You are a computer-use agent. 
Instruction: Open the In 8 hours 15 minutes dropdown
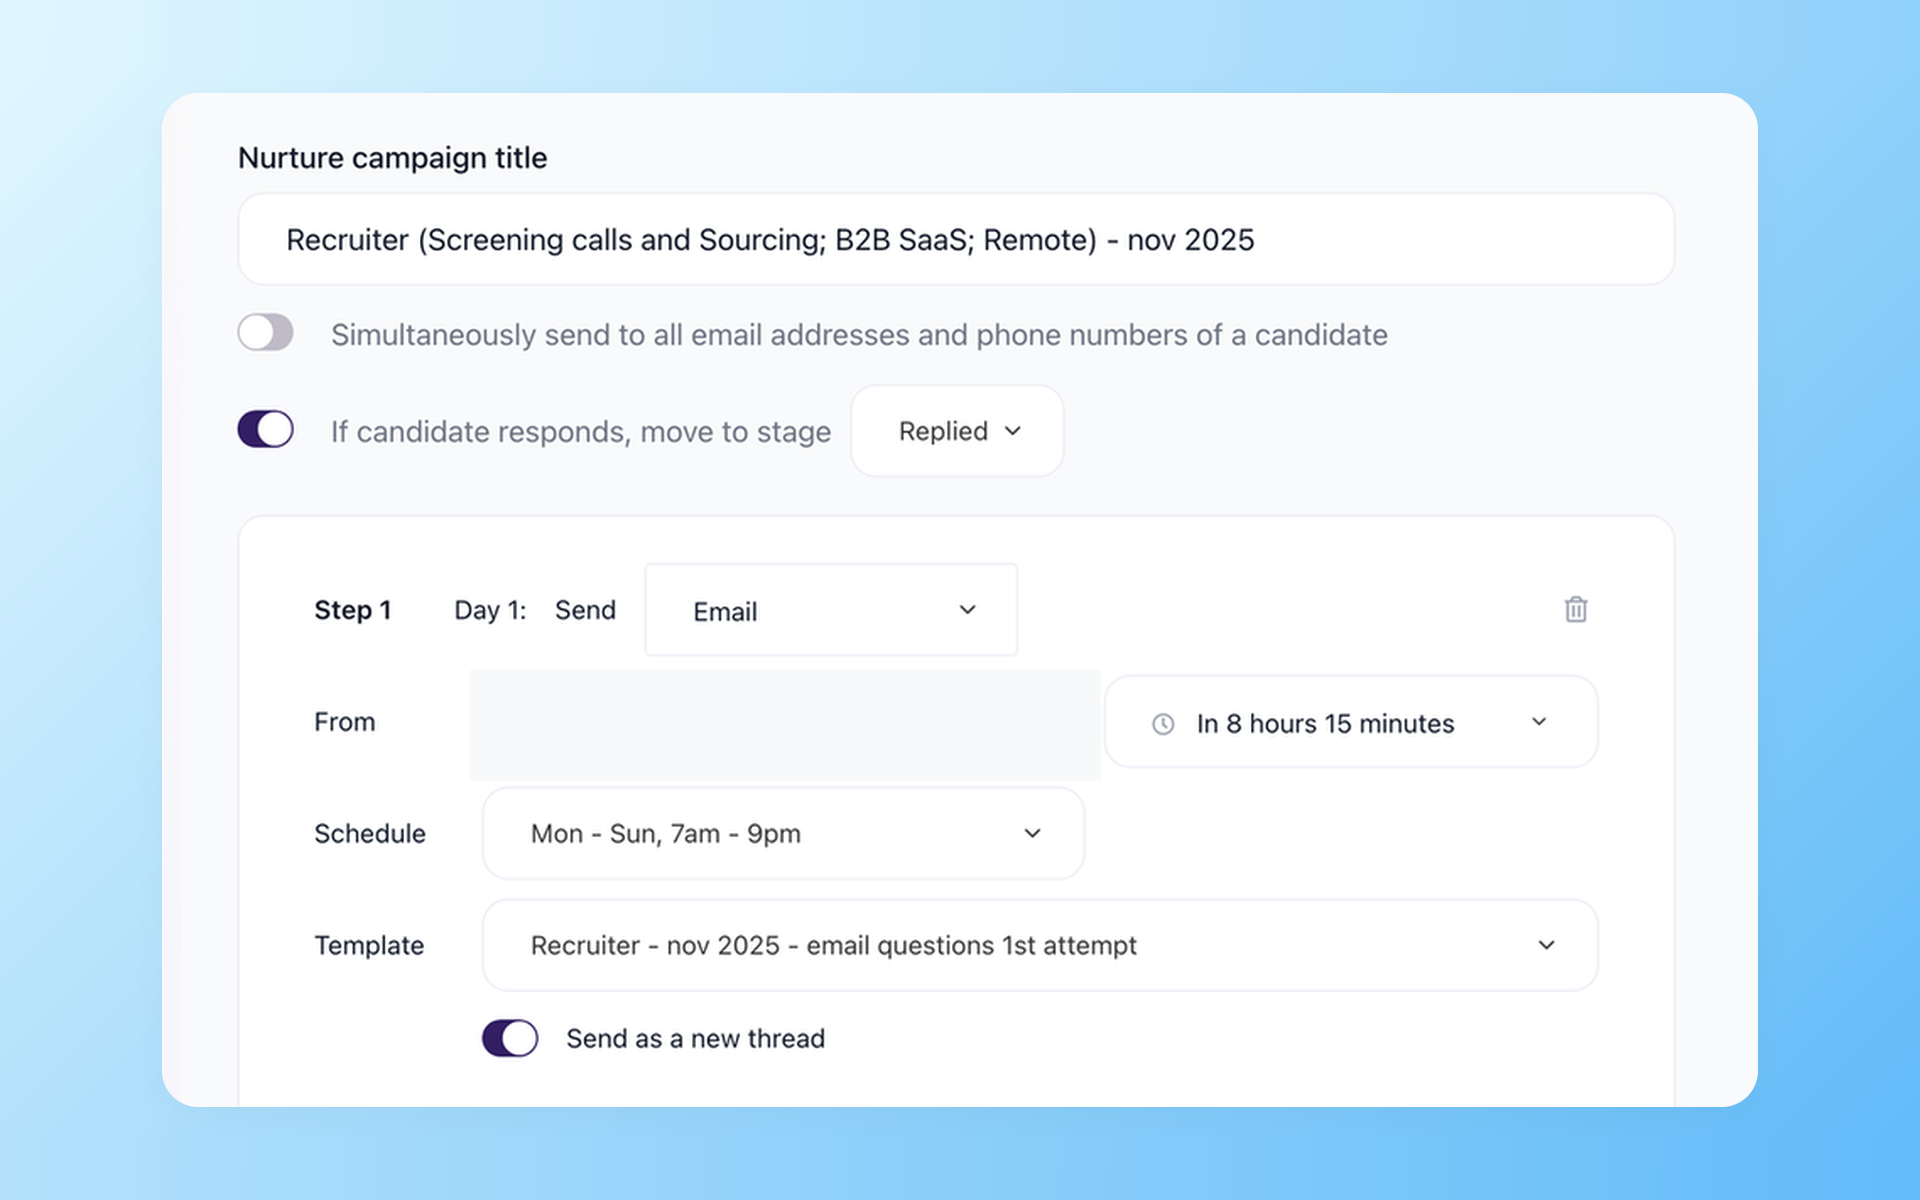coord(1351,722)
